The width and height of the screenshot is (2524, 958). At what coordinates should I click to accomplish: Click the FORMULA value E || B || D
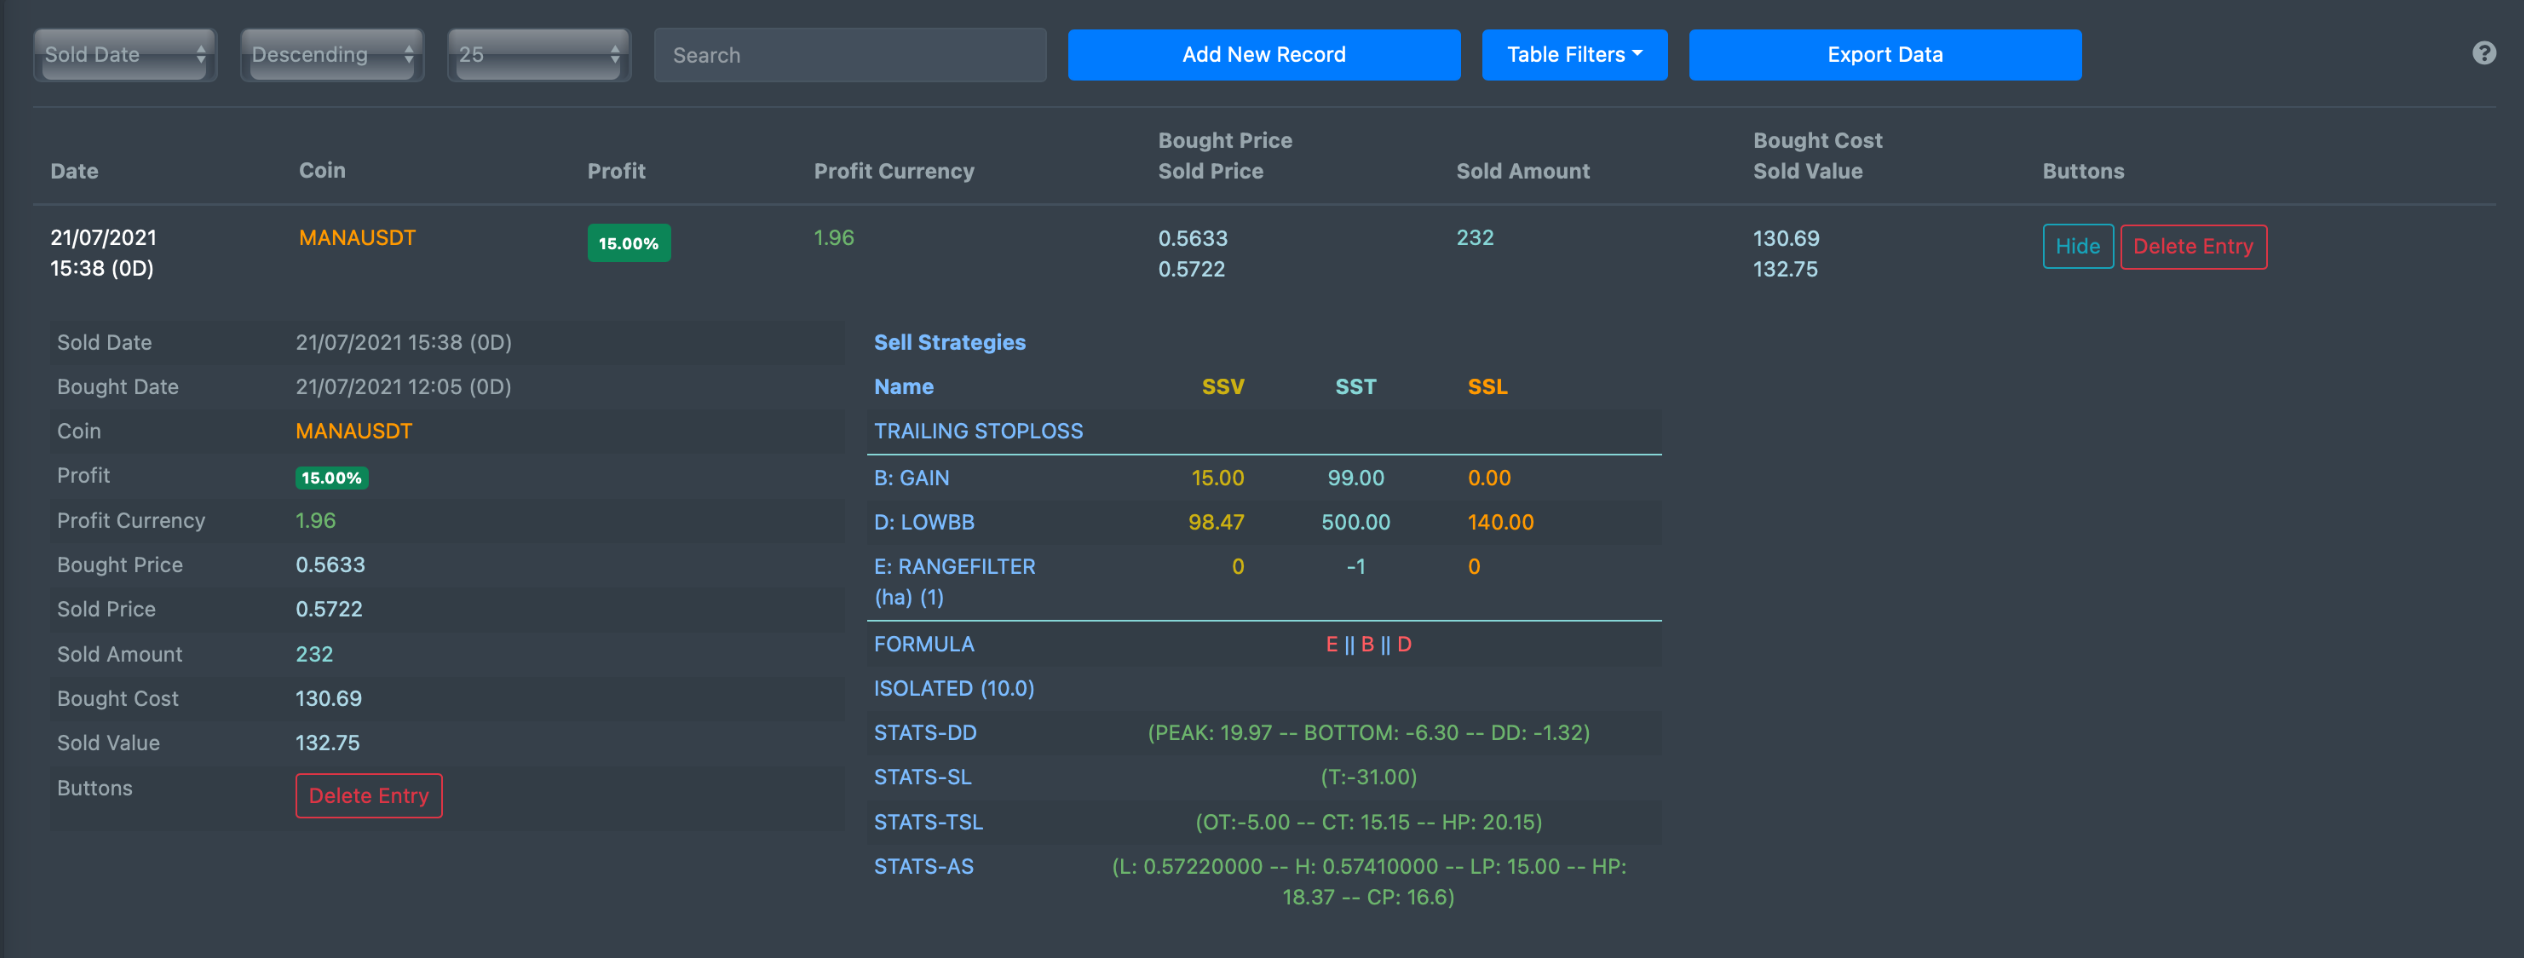tap(1369, 644)
